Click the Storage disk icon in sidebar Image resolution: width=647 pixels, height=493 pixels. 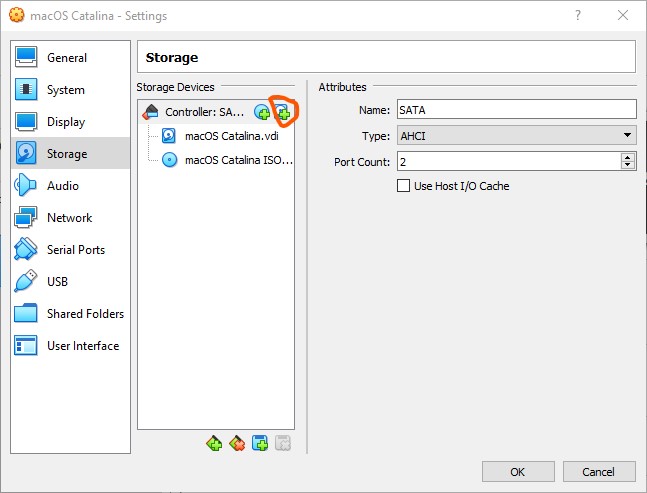click(x=26, y=153)
